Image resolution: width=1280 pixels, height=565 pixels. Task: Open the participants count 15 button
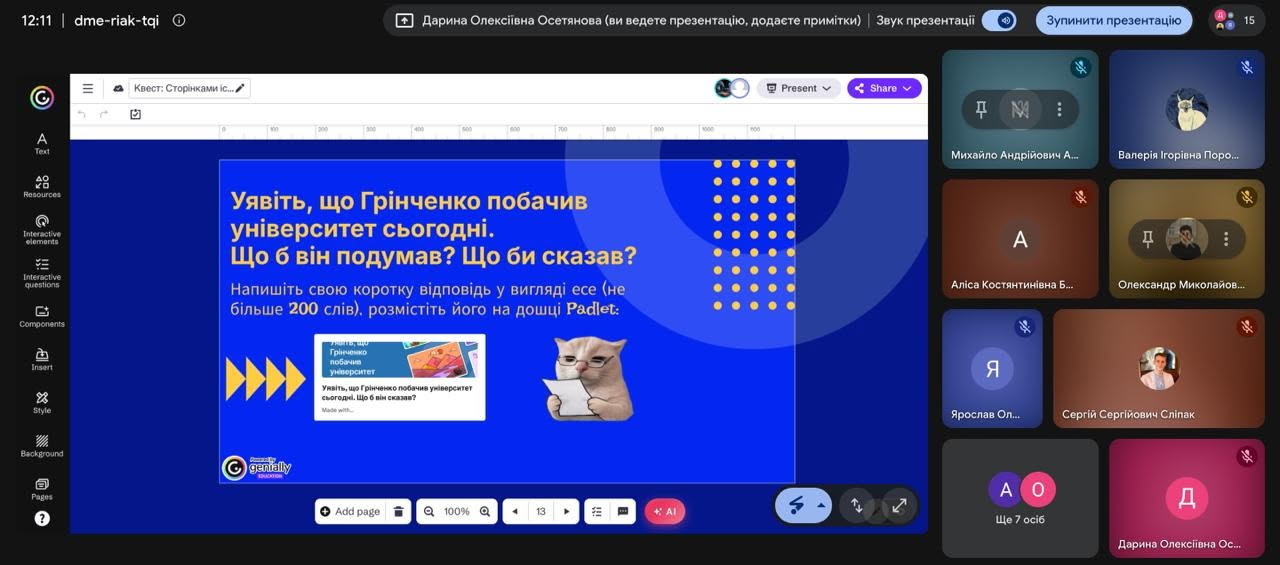[x=1235, y=20]
